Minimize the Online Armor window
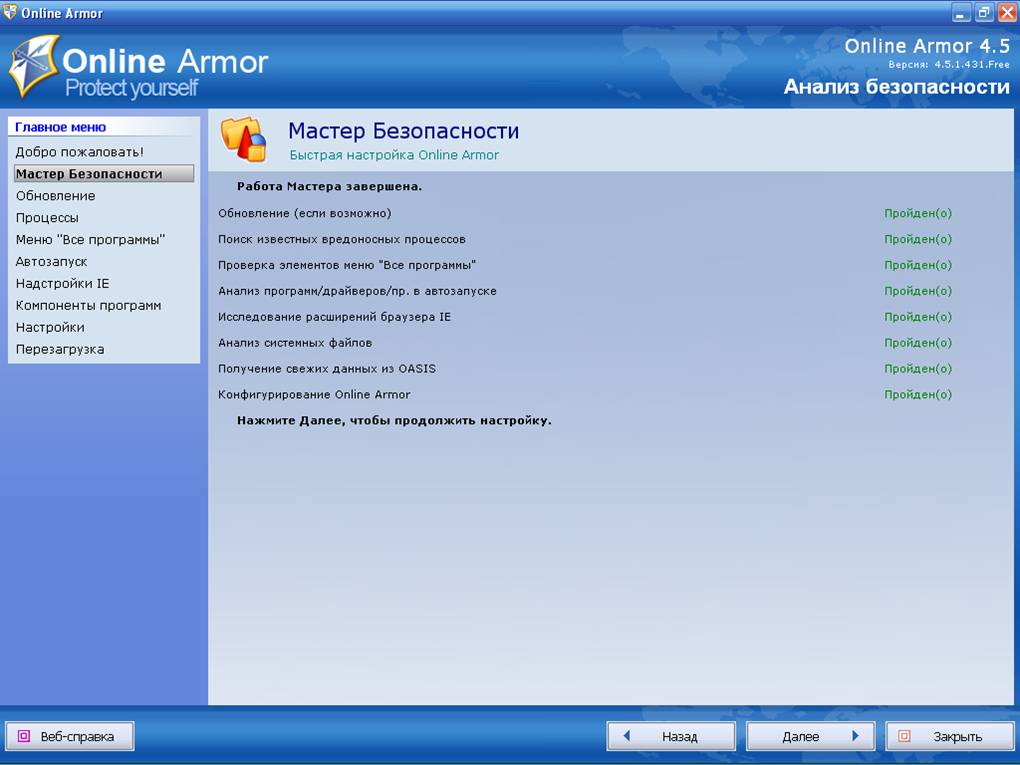 tap(961, 13)
